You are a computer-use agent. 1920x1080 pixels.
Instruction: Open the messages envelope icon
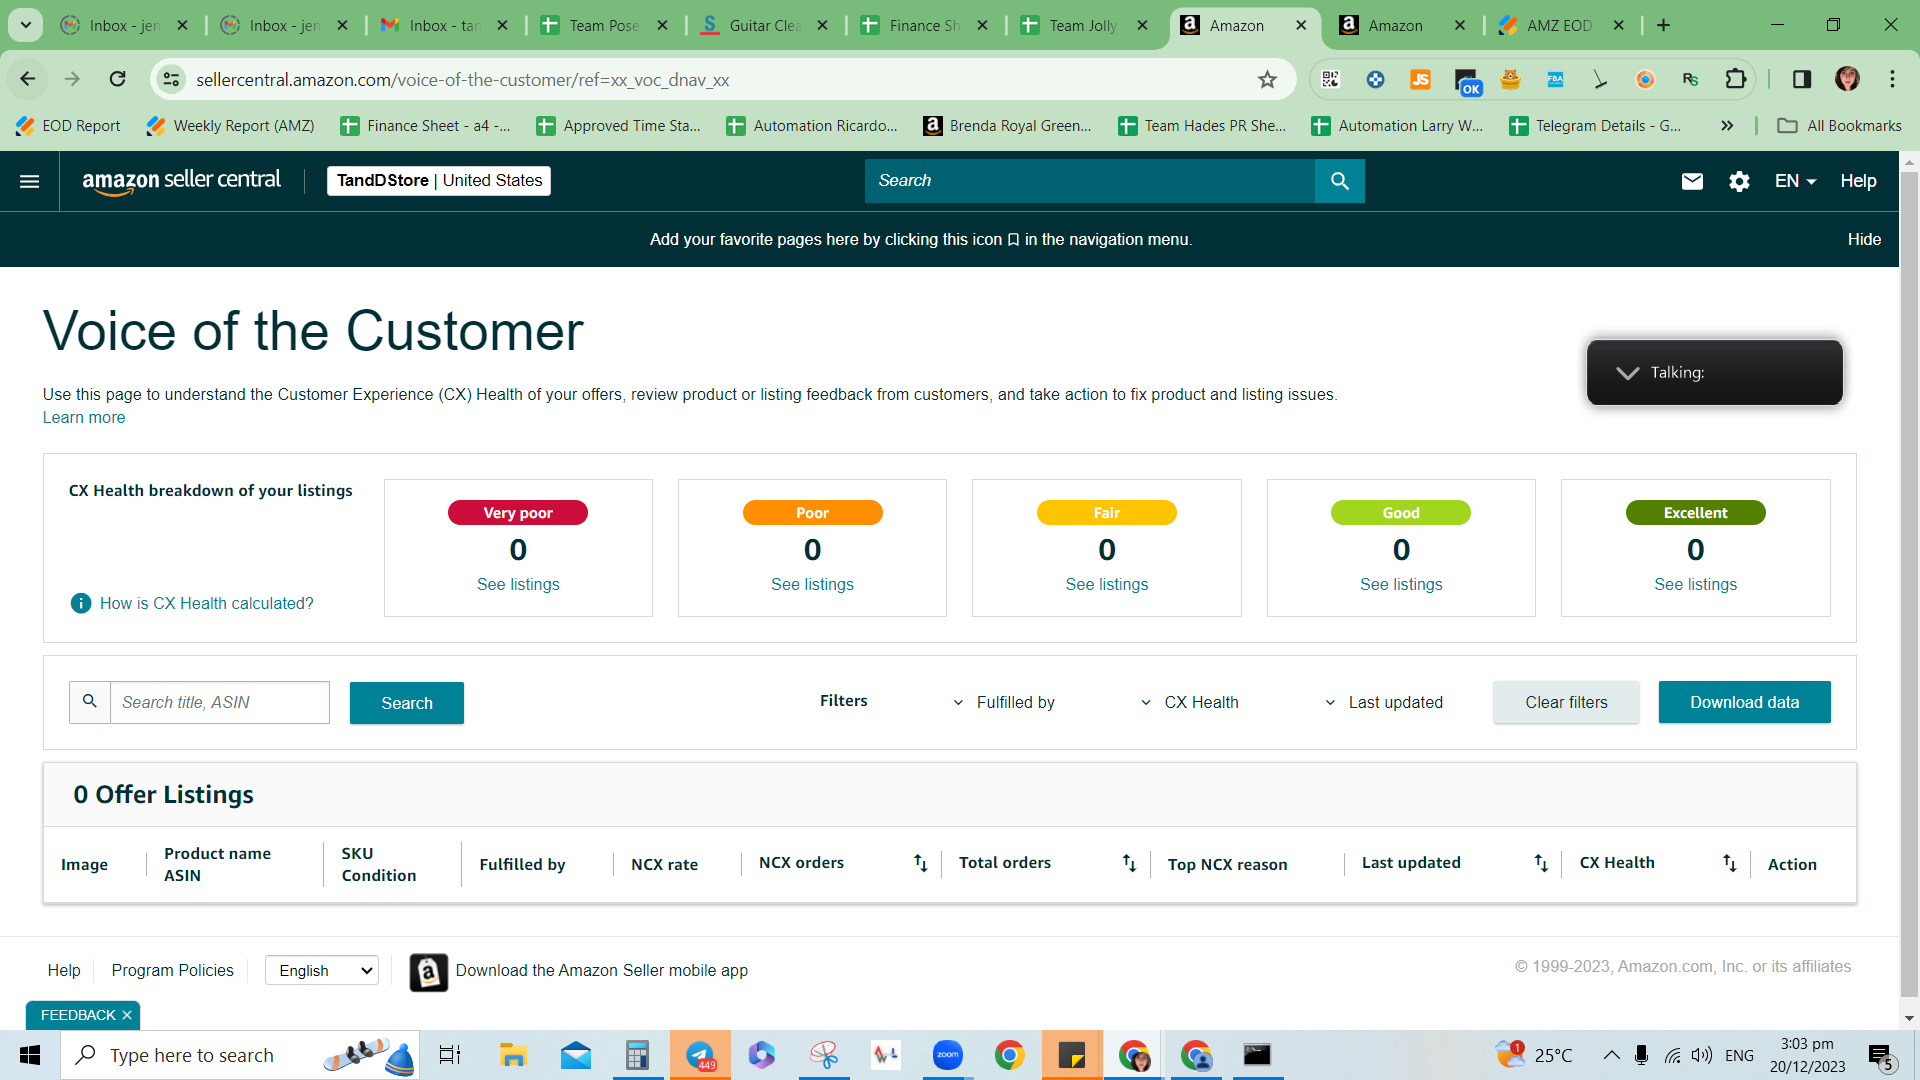click(x=1692, y=181)
